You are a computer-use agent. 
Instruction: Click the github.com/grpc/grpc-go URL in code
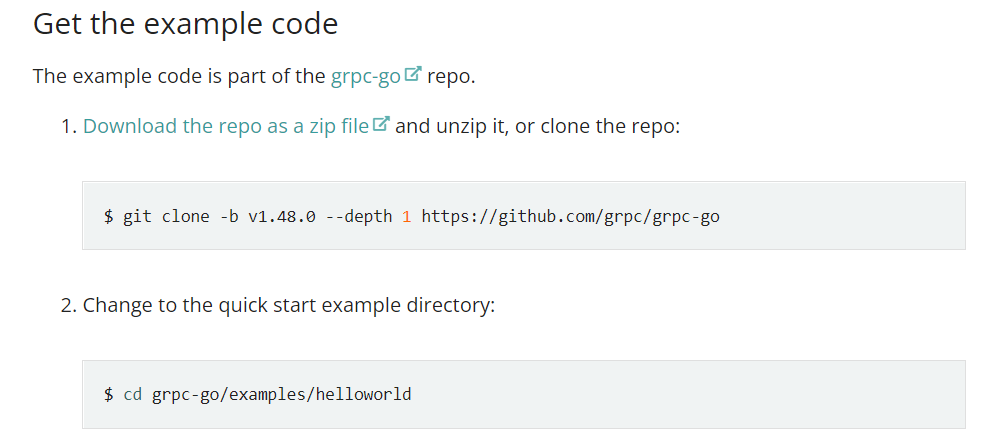[x=570, y=217]
